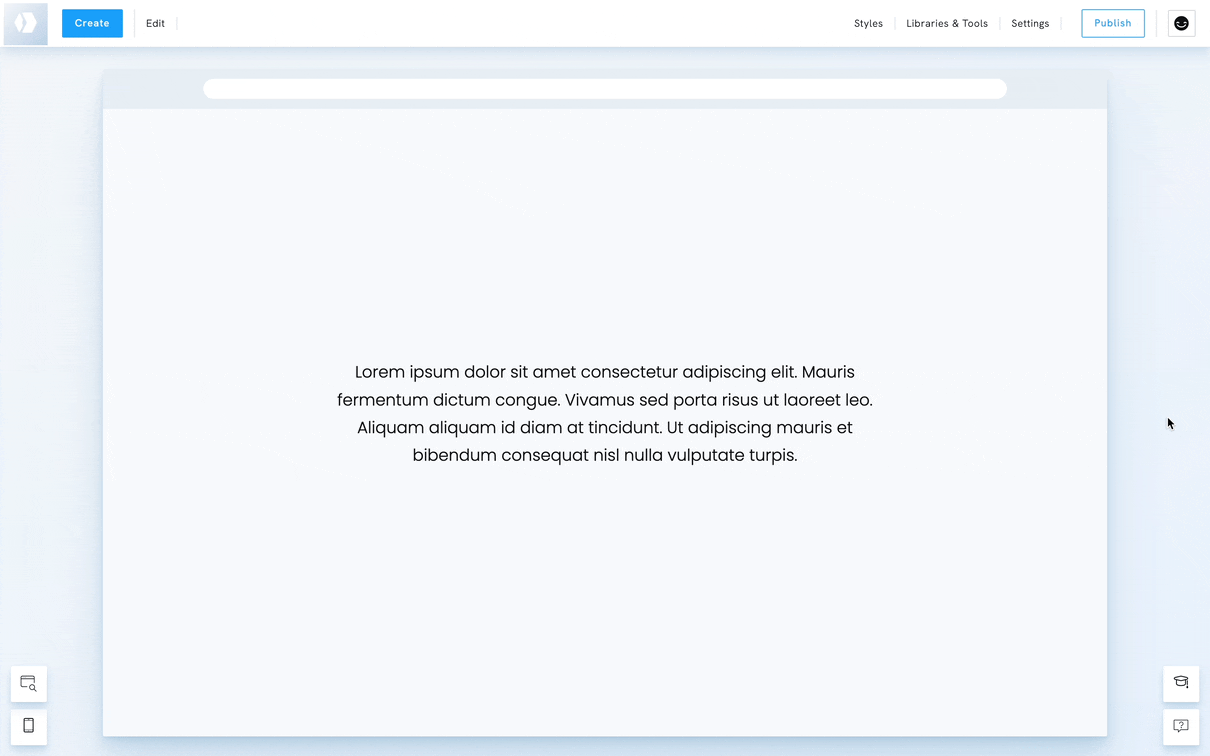Open the Edit menu
Viewport: 1210px width, 756px height.
pos(155,23)
